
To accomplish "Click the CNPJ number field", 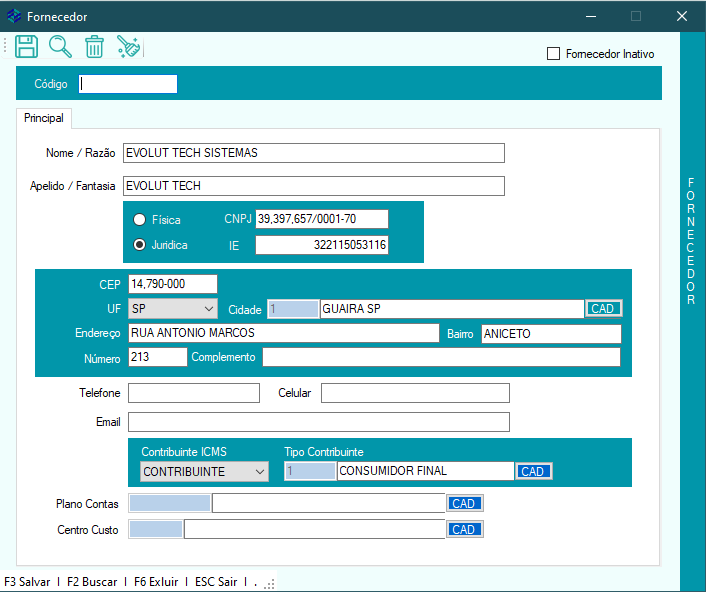I will pos(321,219).
